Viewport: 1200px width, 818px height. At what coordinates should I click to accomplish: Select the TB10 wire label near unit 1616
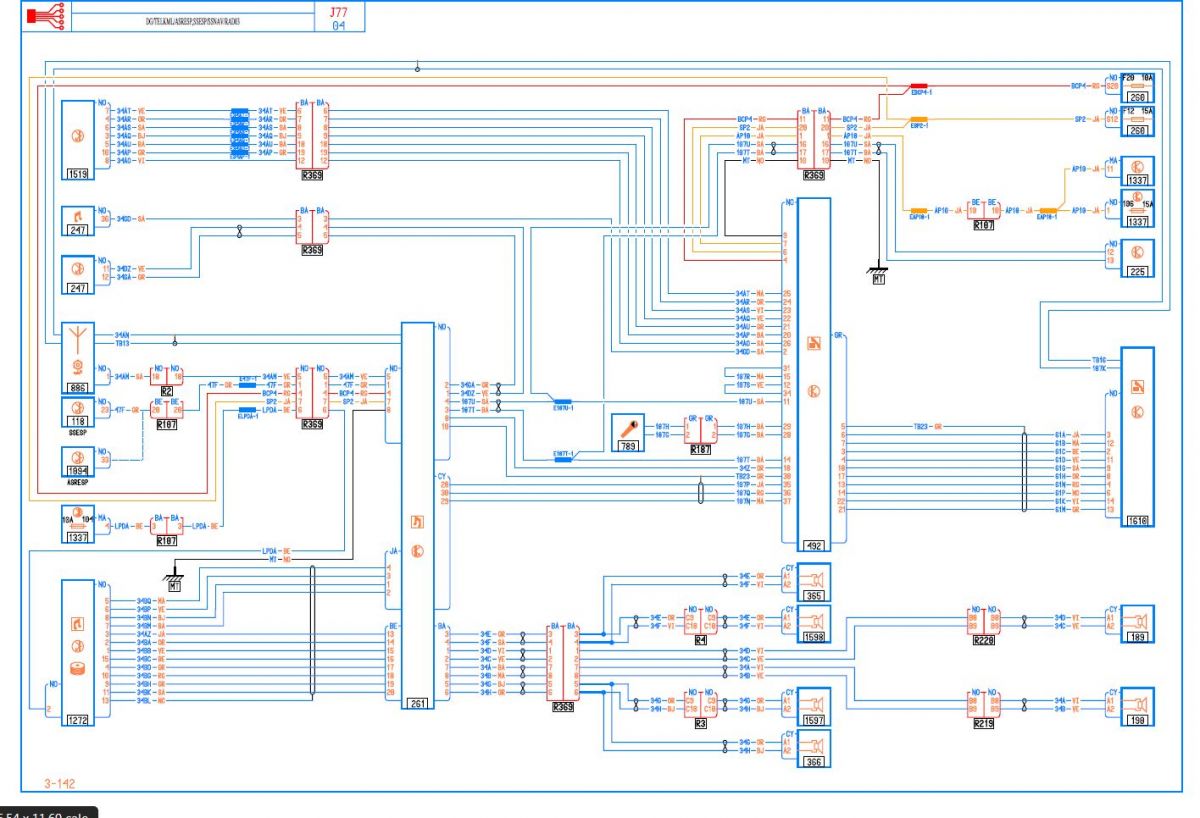point(1098,360)
